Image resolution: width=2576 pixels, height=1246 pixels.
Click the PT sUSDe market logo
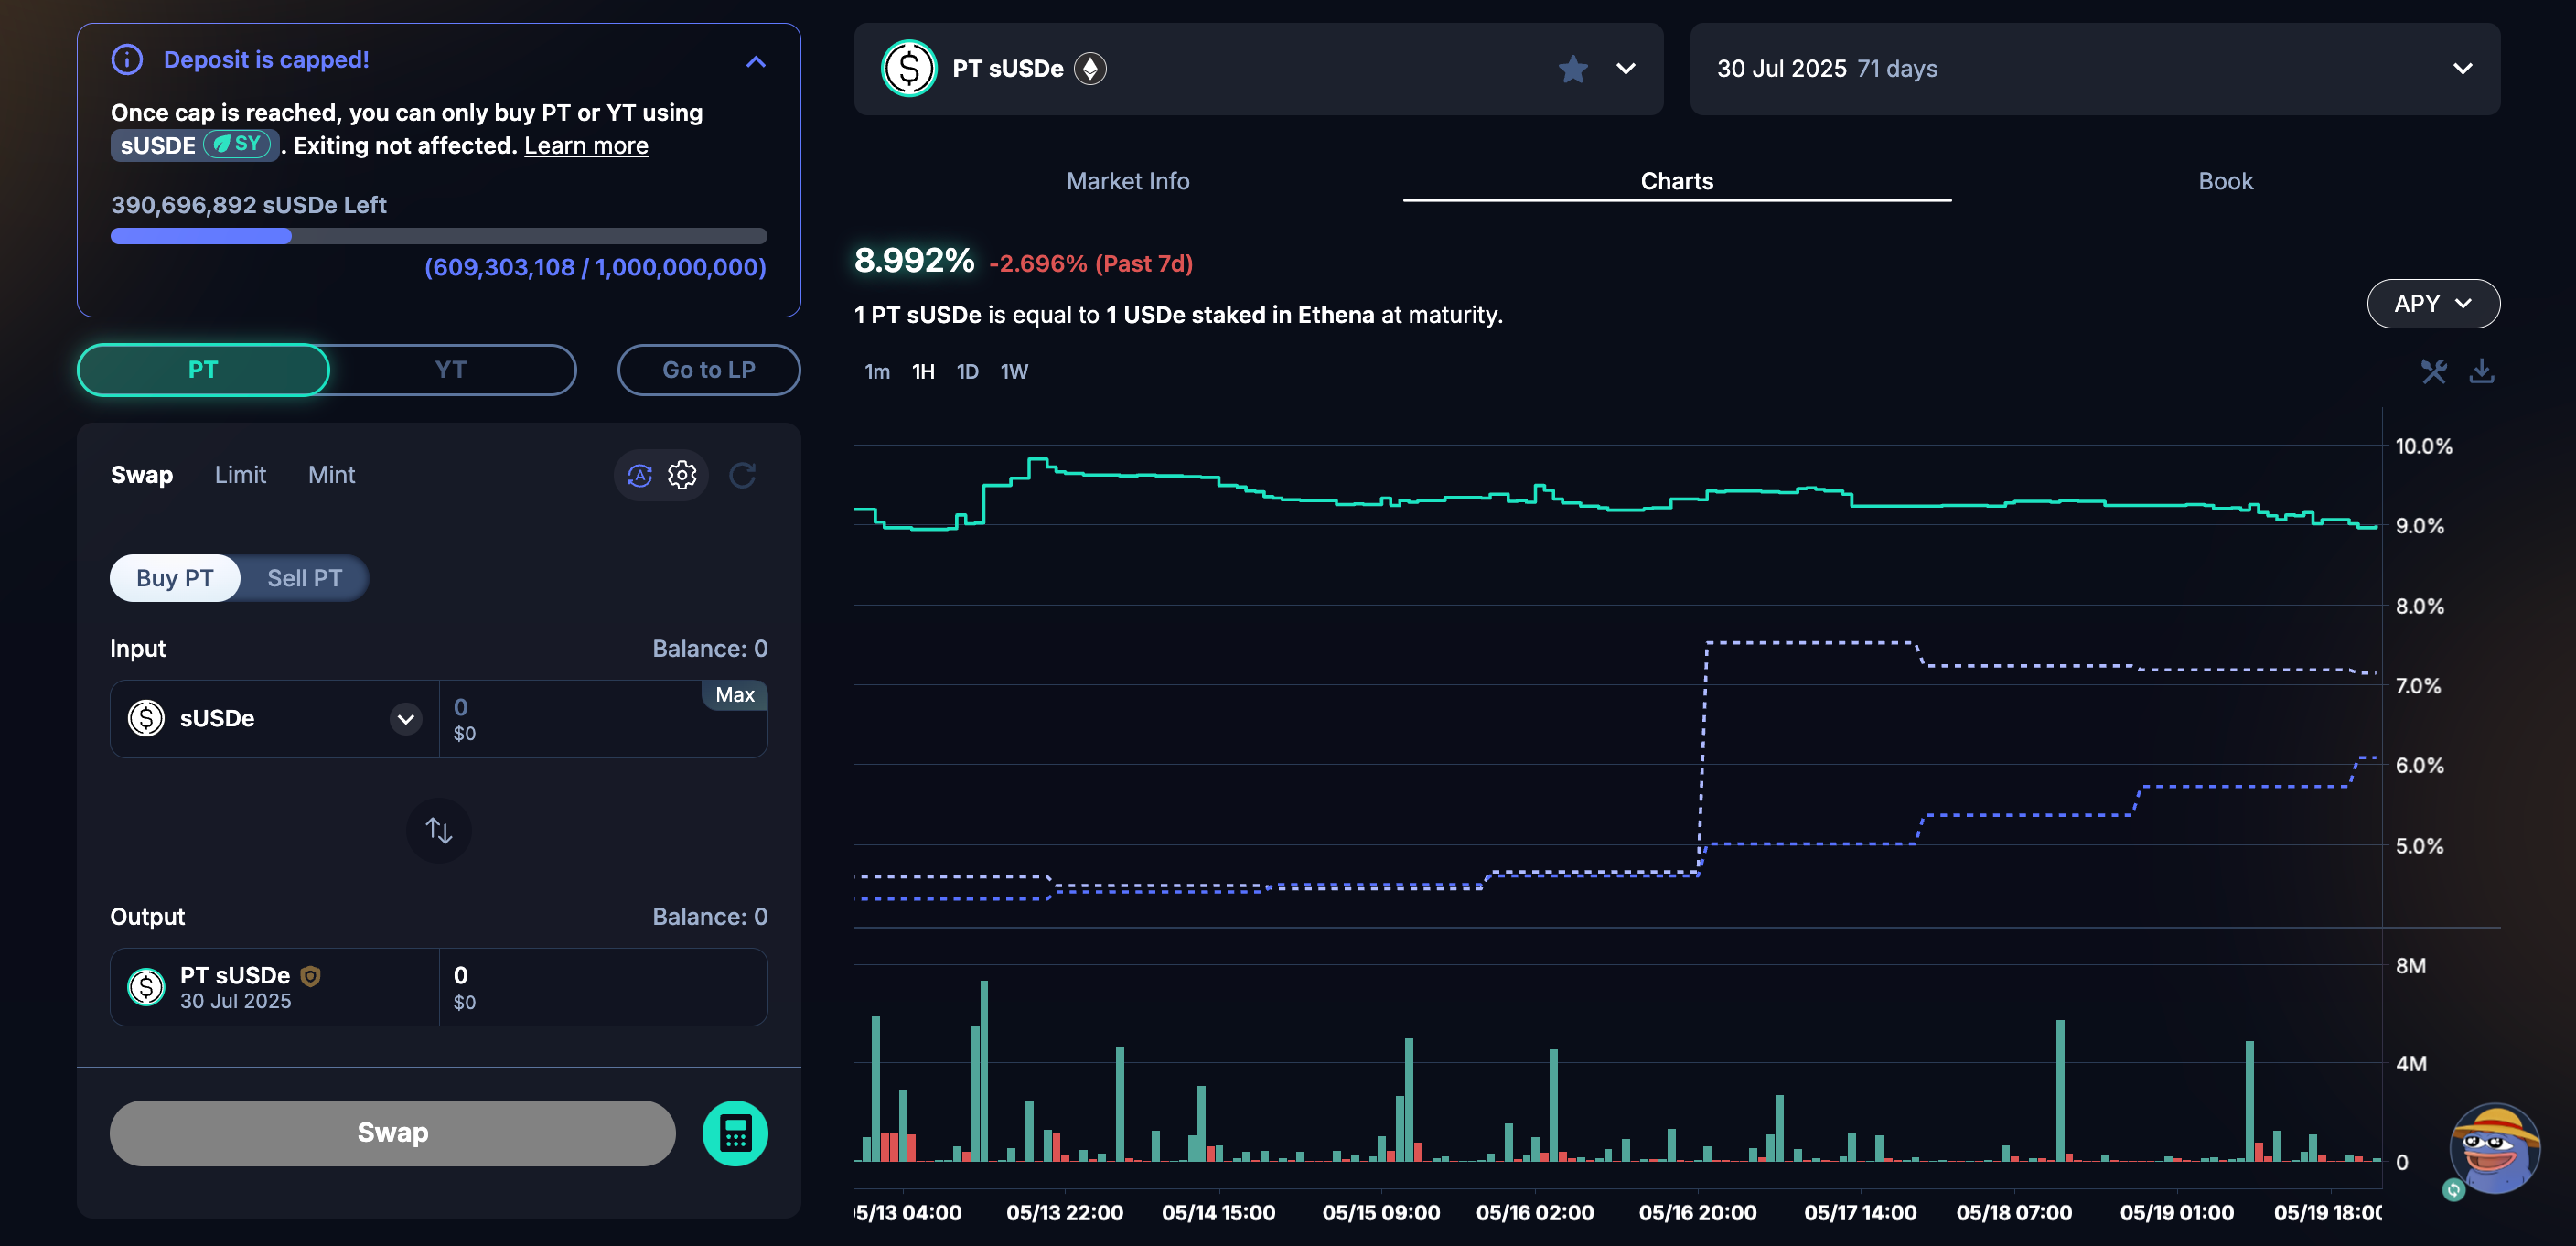[x=909, y=69]
